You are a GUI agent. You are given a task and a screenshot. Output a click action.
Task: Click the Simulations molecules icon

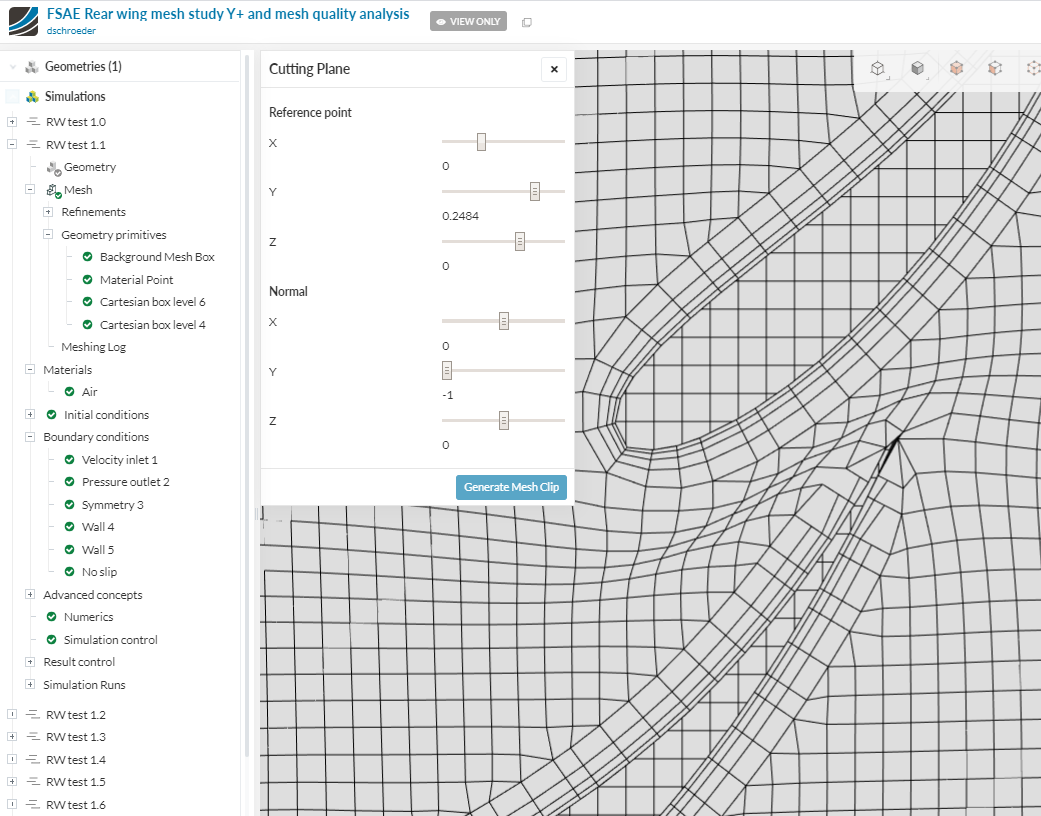click(x=32, y=97)
